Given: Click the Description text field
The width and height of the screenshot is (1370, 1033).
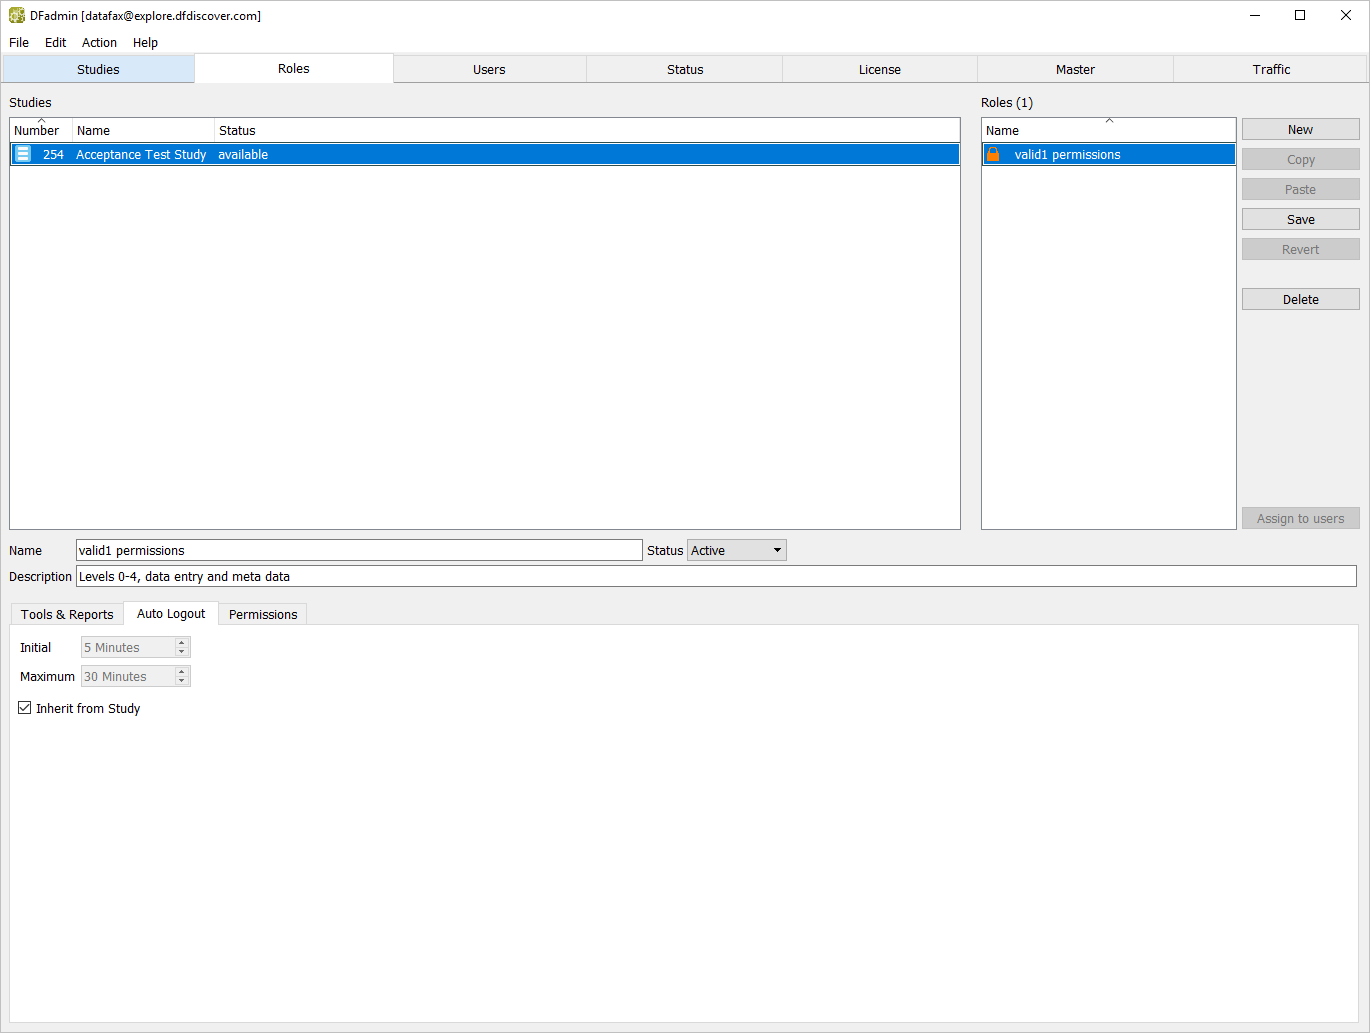Looking at the screenshot, I should [716, 576].
